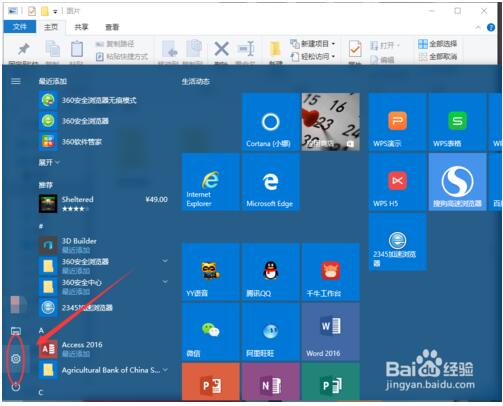Open Access 2016 in app list
This screenshot has width=503, height=406.
click(103, 349)
